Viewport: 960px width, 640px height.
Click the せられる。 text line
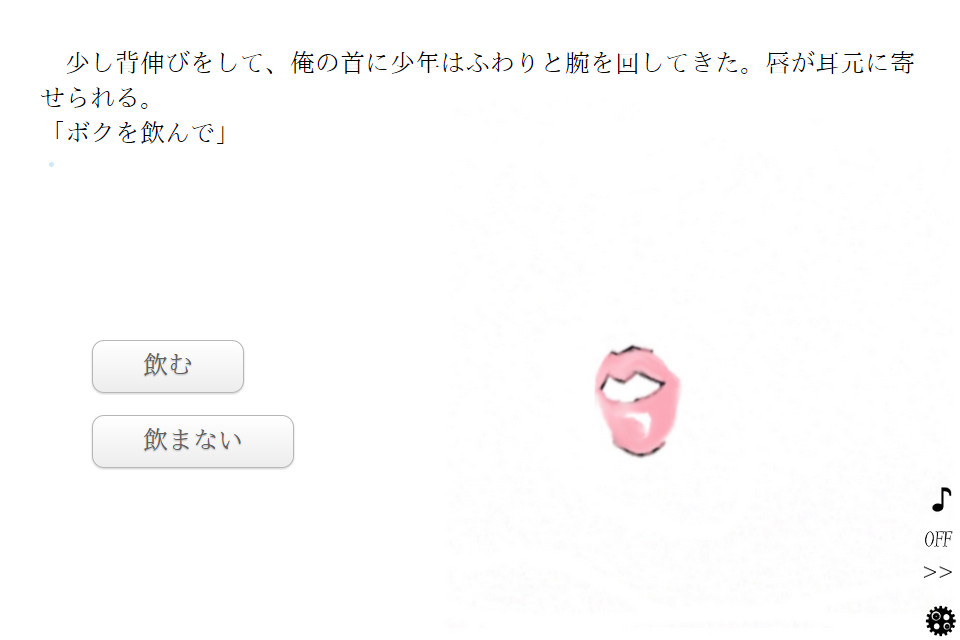(x=96, y=97)
